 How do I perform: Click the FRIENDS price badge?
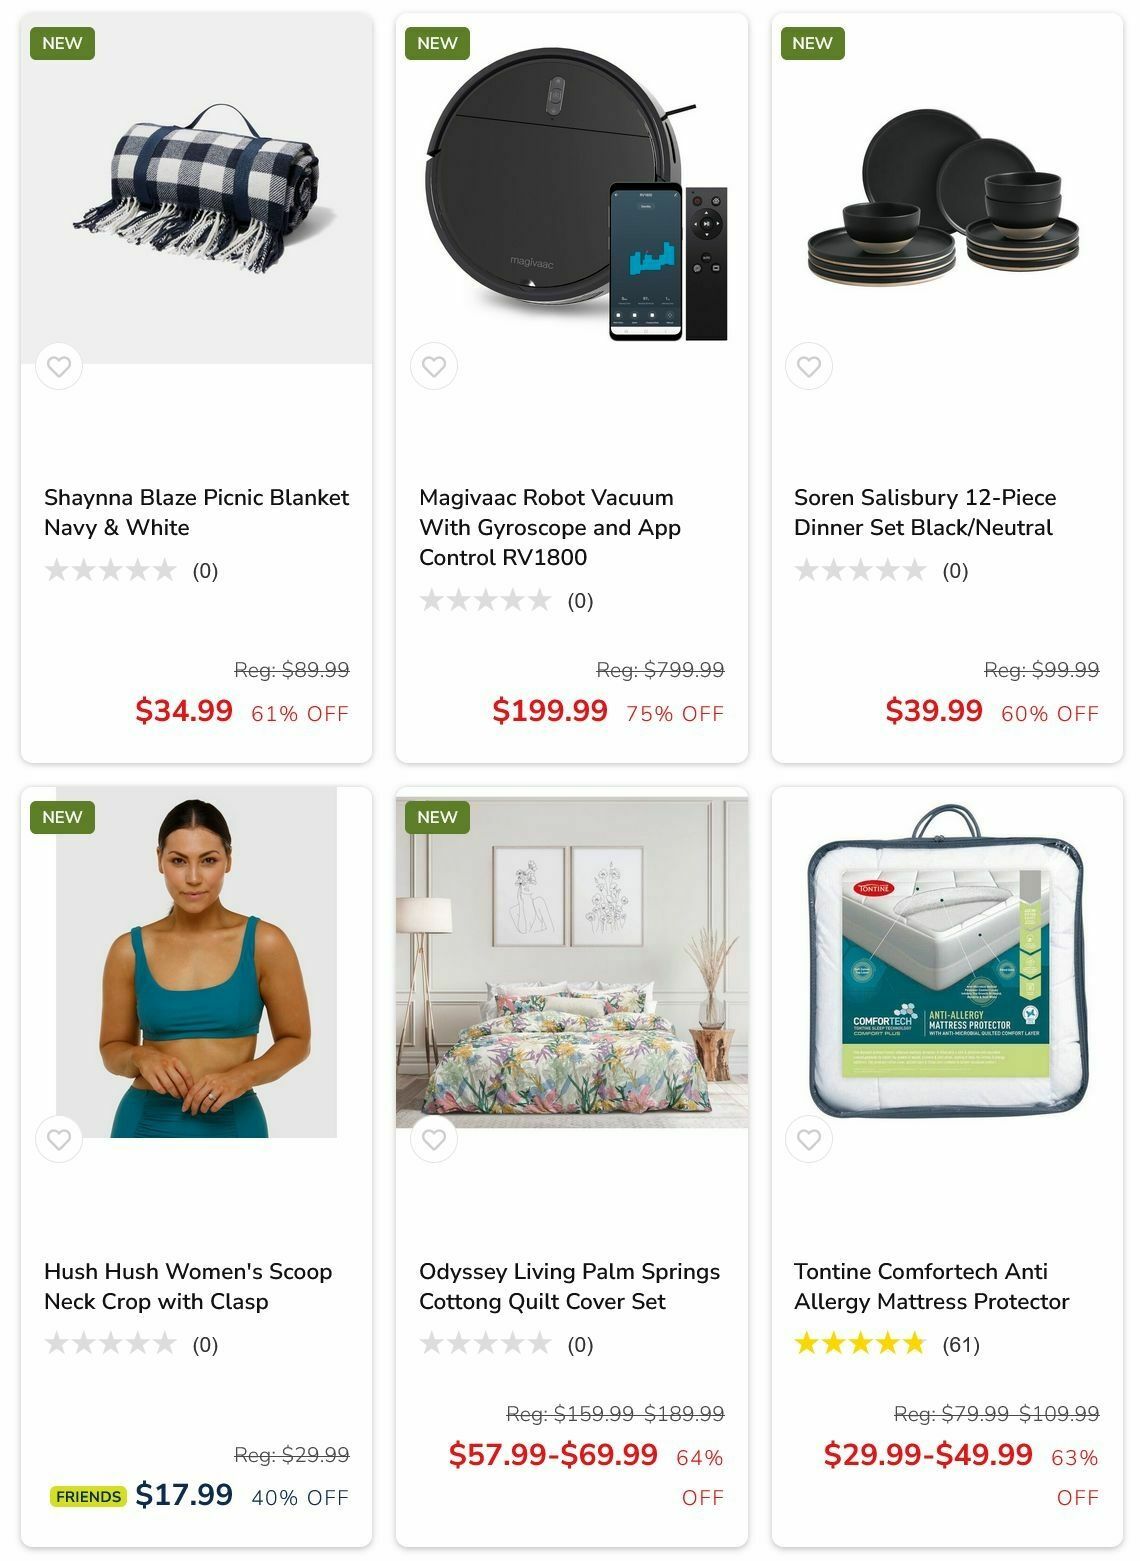click(x=88, y=1497)
